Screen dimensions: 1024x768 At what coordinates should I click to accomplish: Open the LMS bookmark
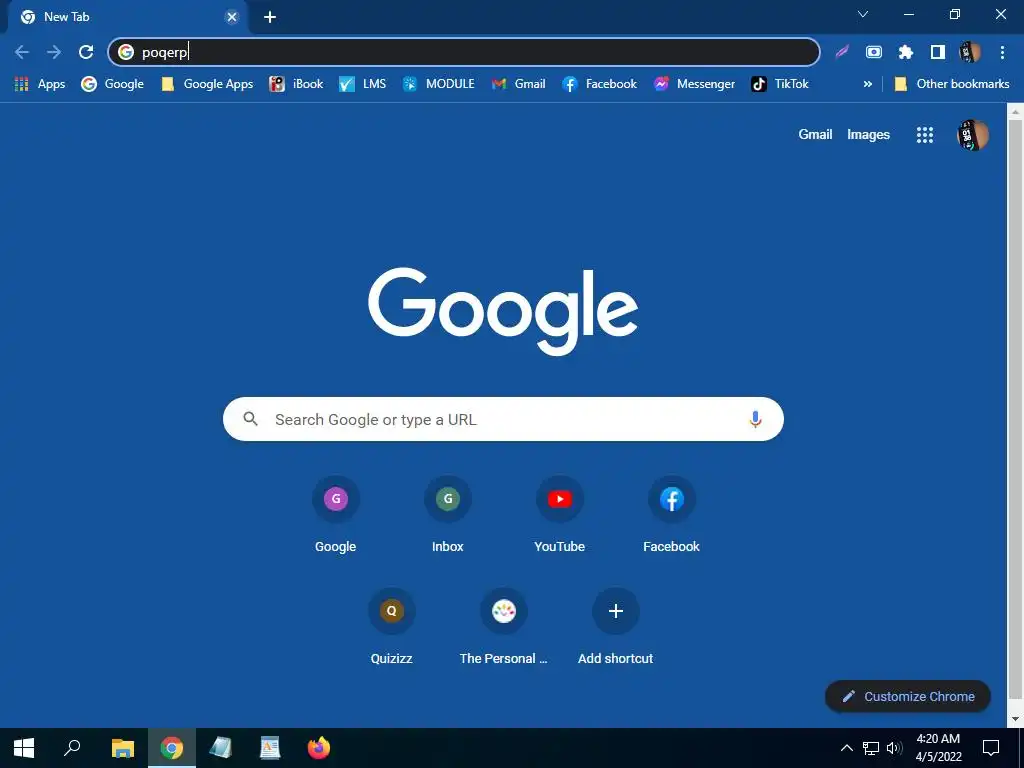point(362,84)
